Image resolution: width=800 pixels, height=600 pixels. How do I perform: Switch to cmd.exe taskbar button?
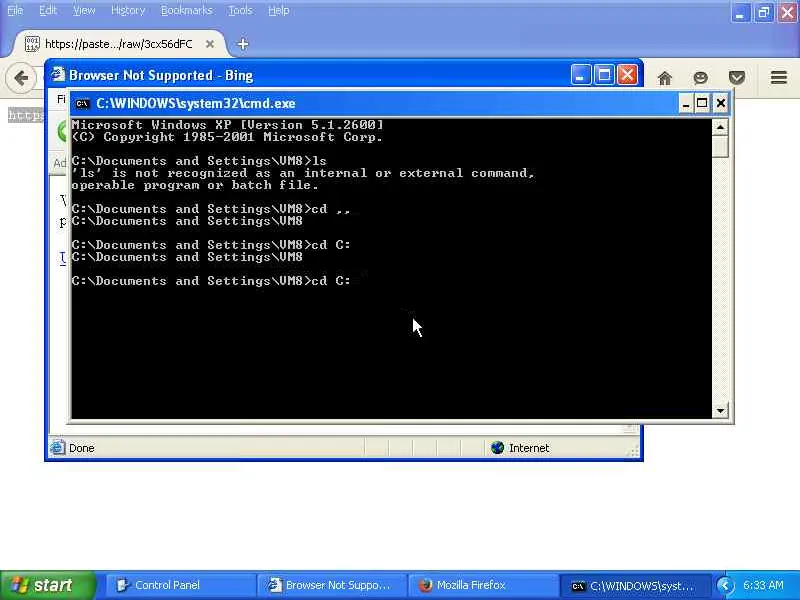pyautogui.click(x=634, y=585)
